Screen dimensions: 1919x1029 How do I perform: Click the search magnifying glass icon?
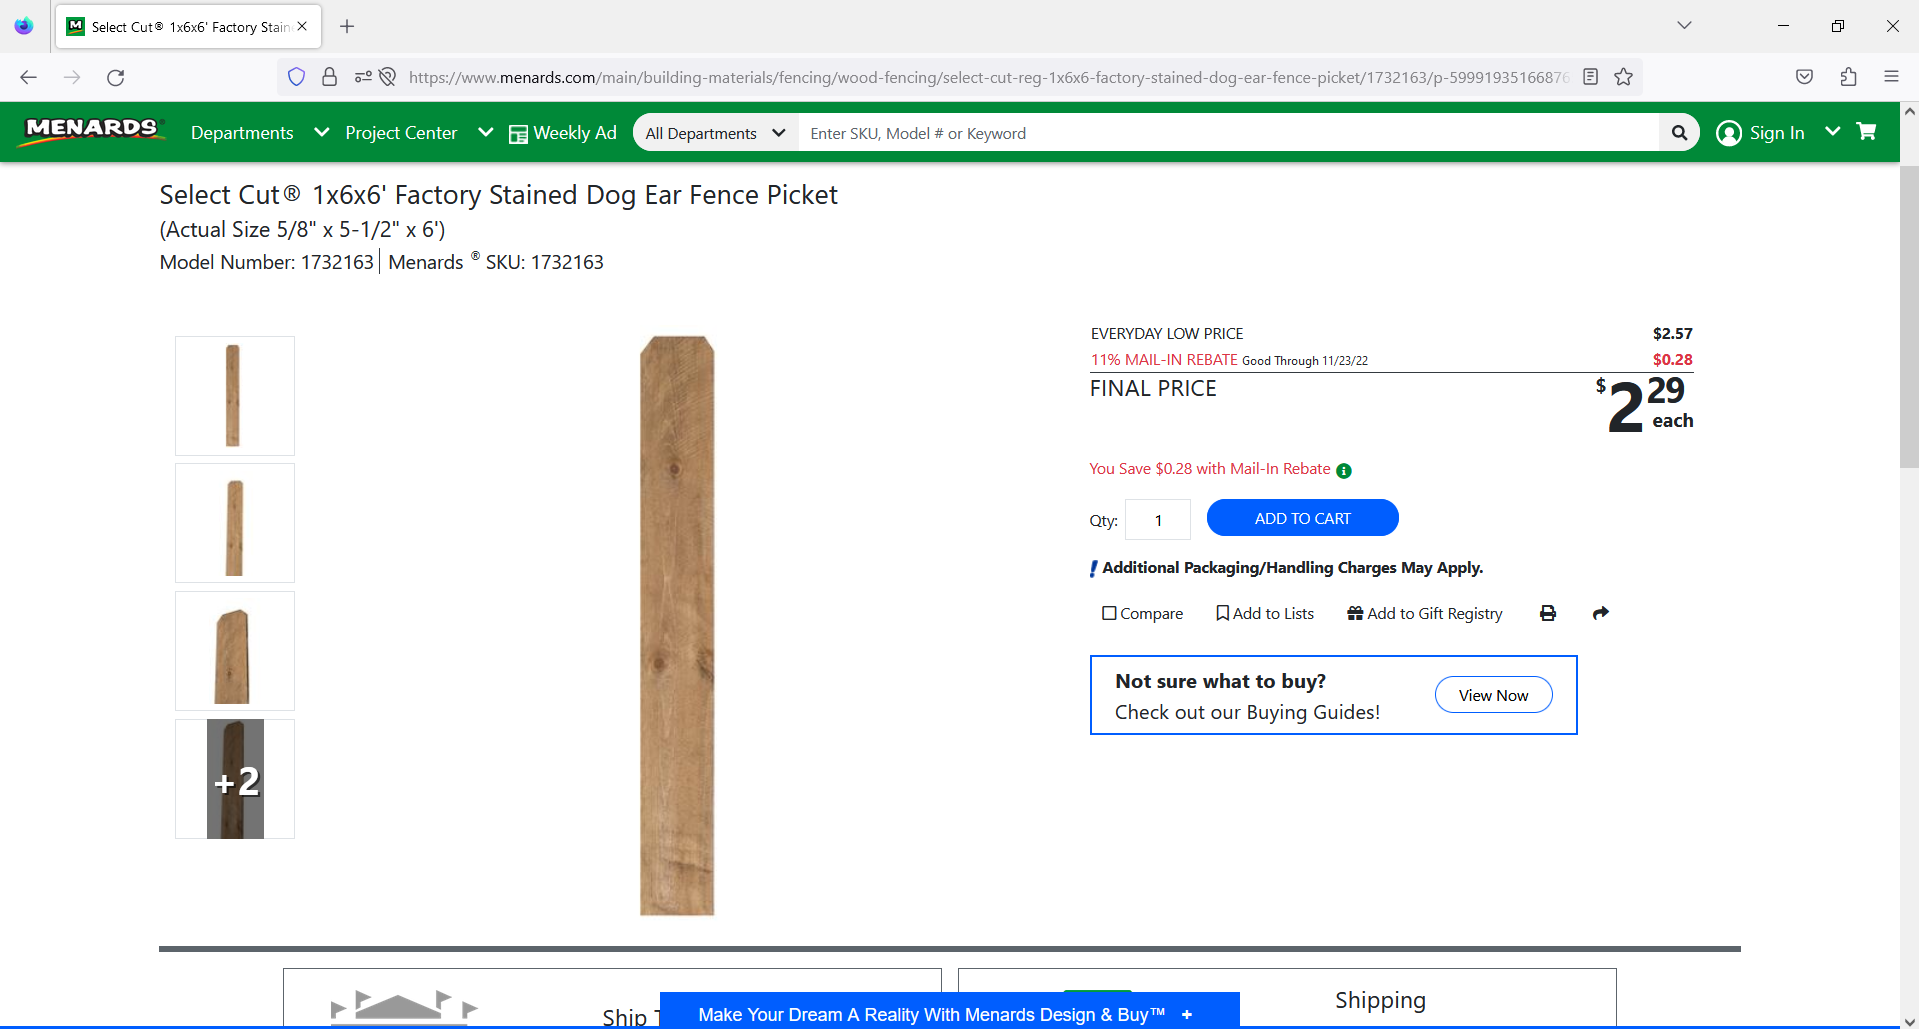pos(1679,132)
